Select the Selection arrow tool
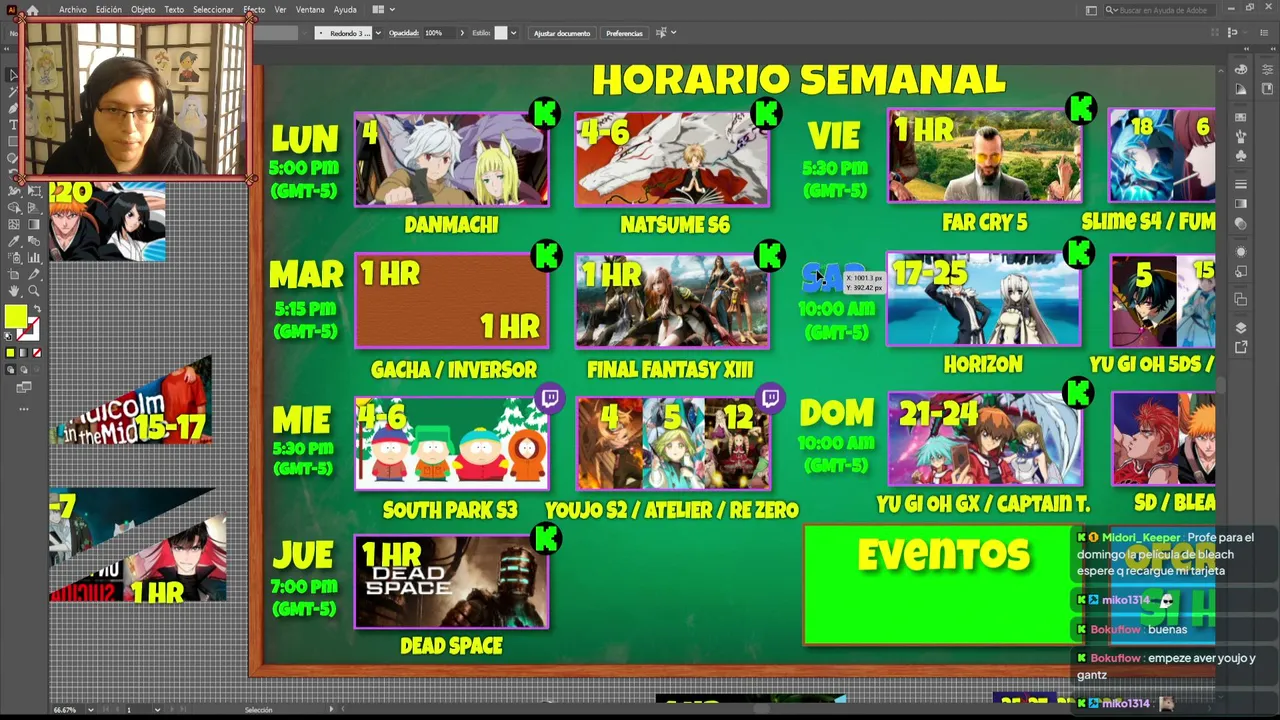 13,75
